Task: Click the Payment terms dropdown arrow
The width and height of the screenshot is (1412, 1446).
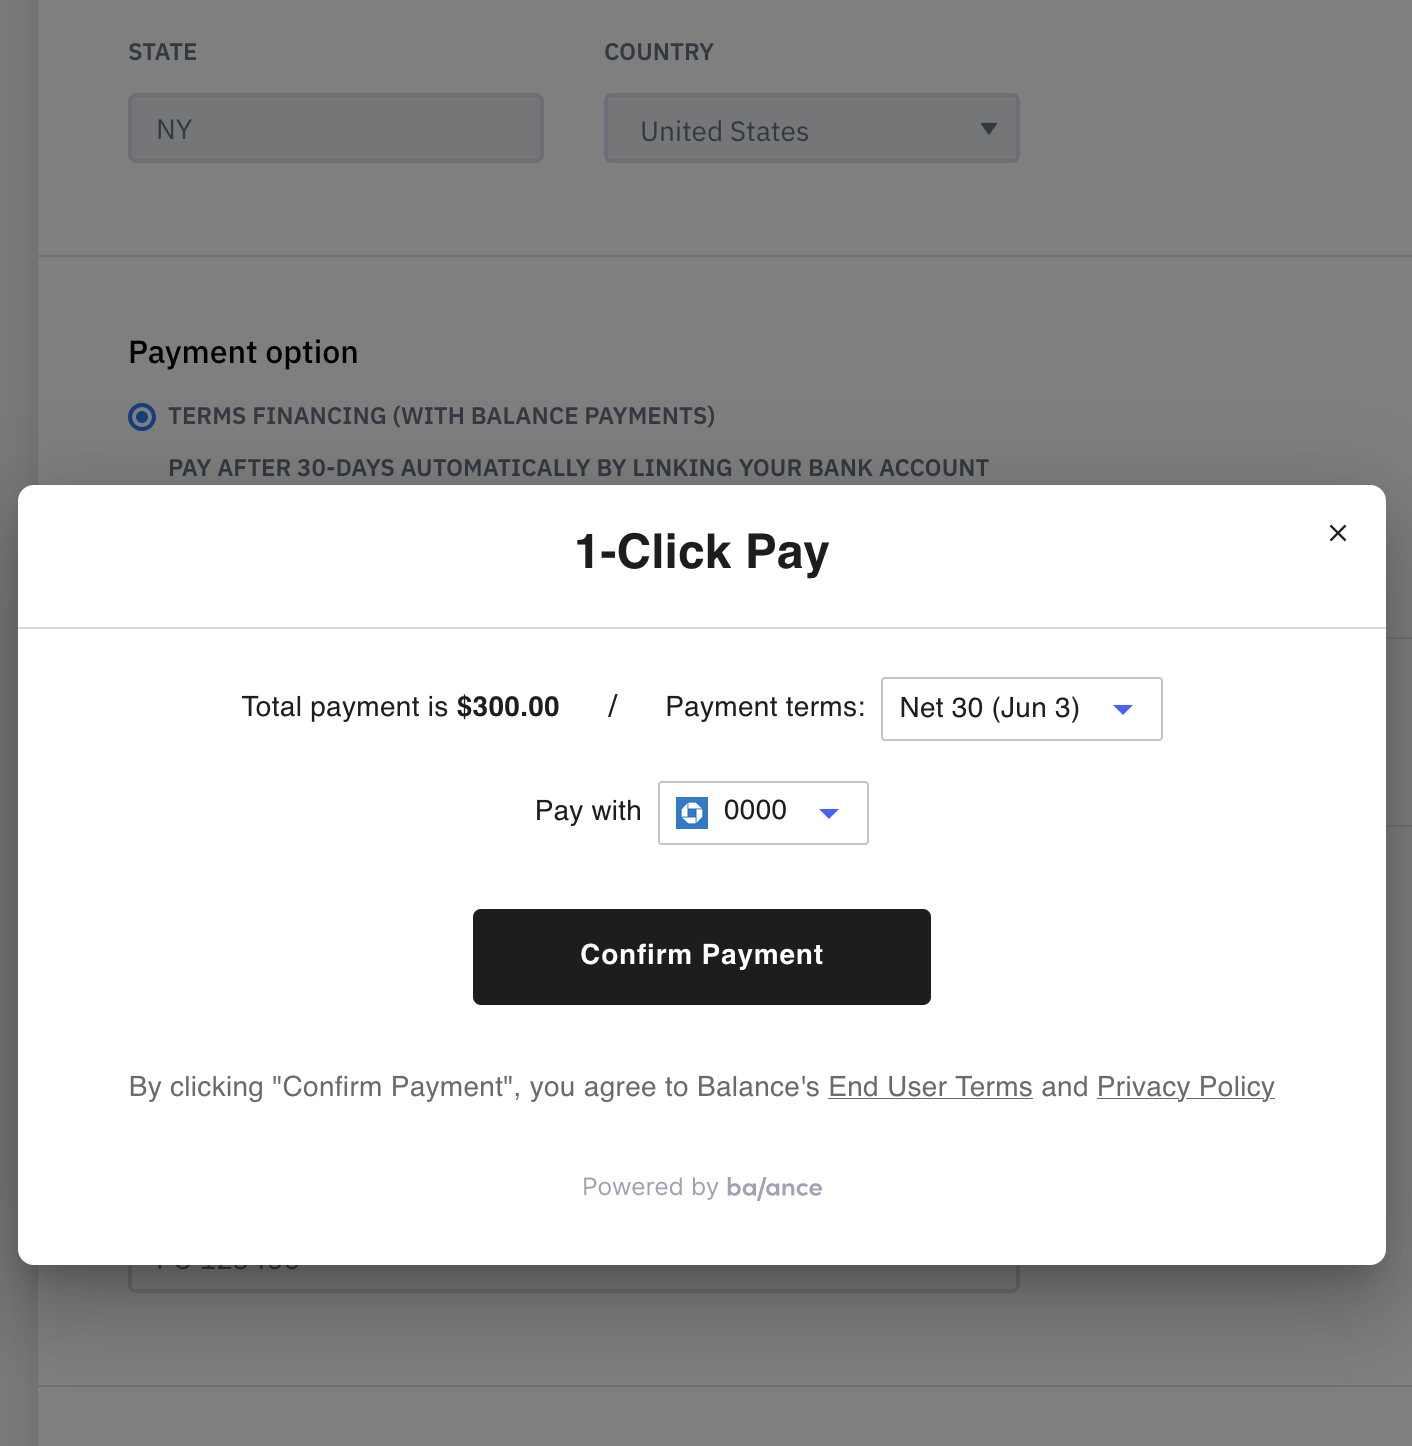Action: [x=1123, y=709]
